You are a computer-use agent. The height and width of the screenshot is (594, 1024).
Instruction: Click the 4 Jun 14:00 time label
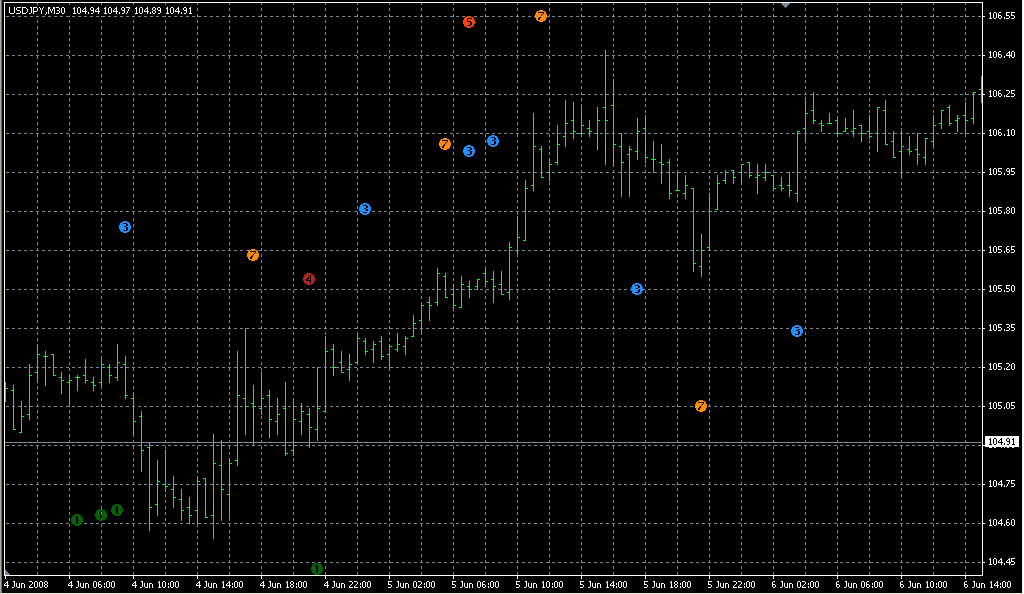click(219, 585)
